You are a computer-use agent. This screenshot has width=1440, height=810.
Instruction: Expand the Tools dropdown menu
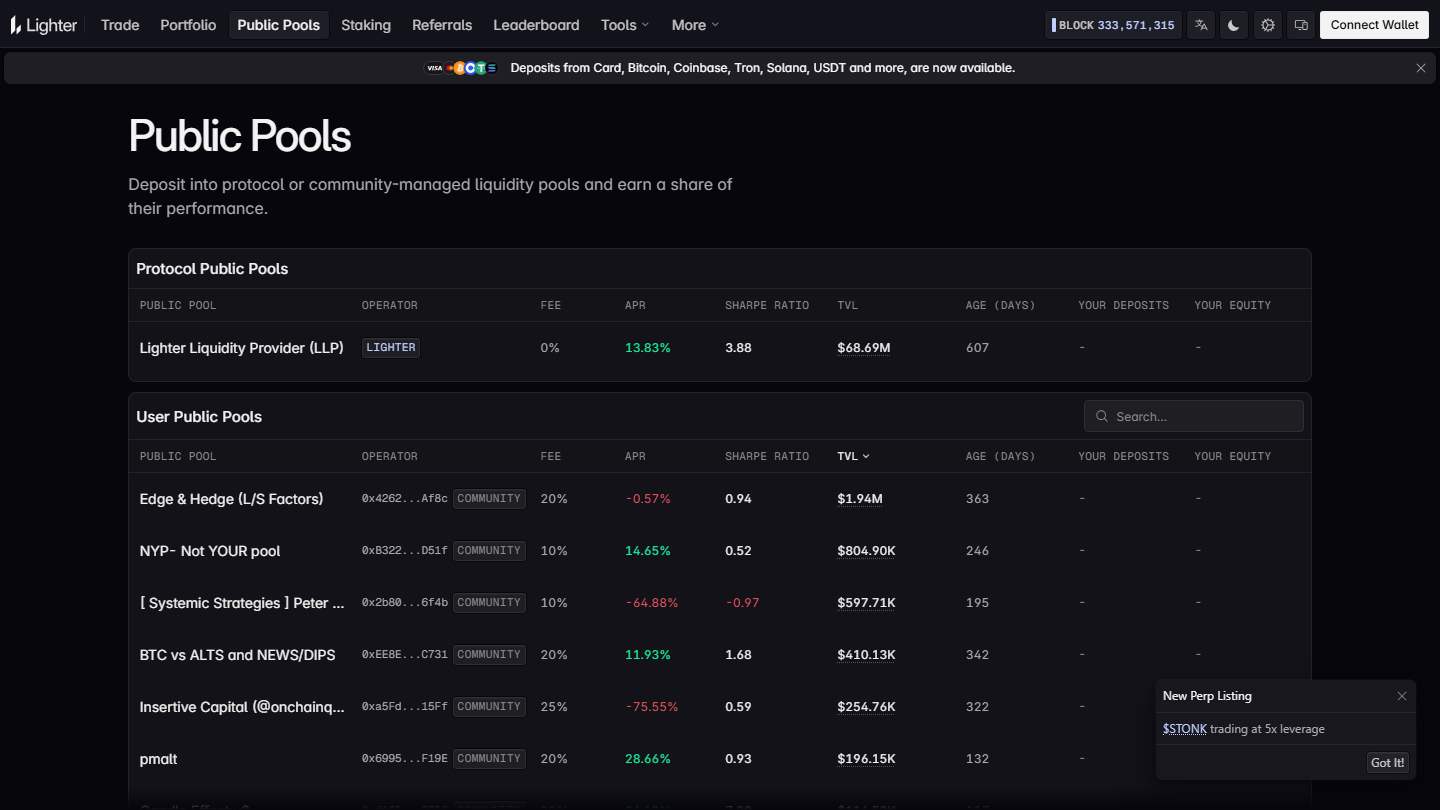point(625,25)
